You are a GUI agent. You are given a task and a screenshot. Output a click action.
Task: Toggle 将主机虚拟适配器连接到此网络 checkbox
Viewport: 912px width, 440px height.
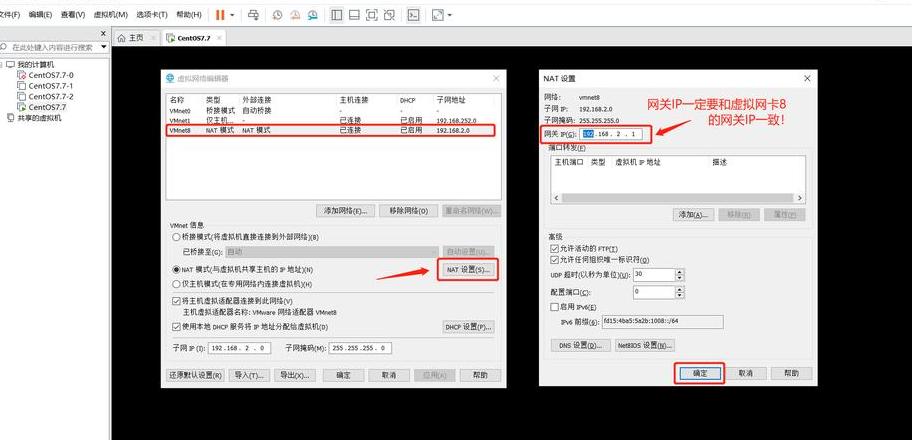(176, 301)
